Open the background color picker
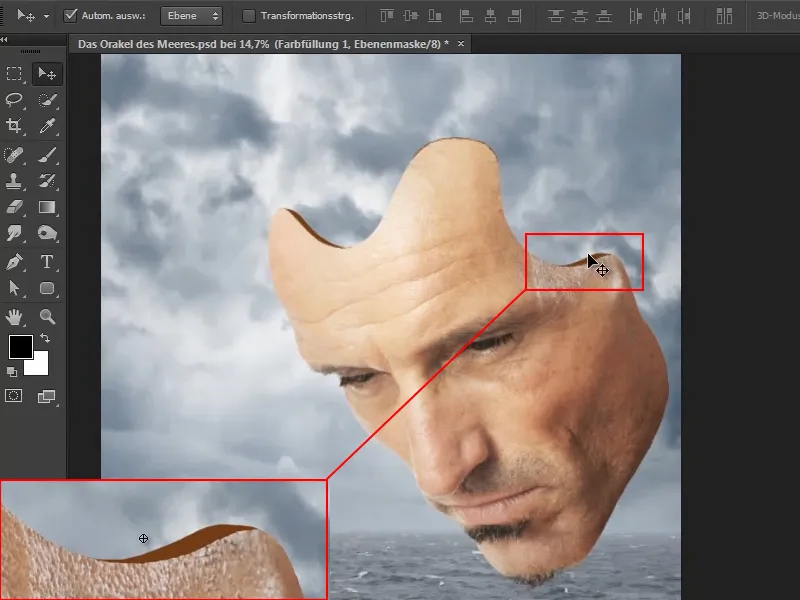Viewport: 800px width, 600px height. pyautogui.click(x=40, y=366)
